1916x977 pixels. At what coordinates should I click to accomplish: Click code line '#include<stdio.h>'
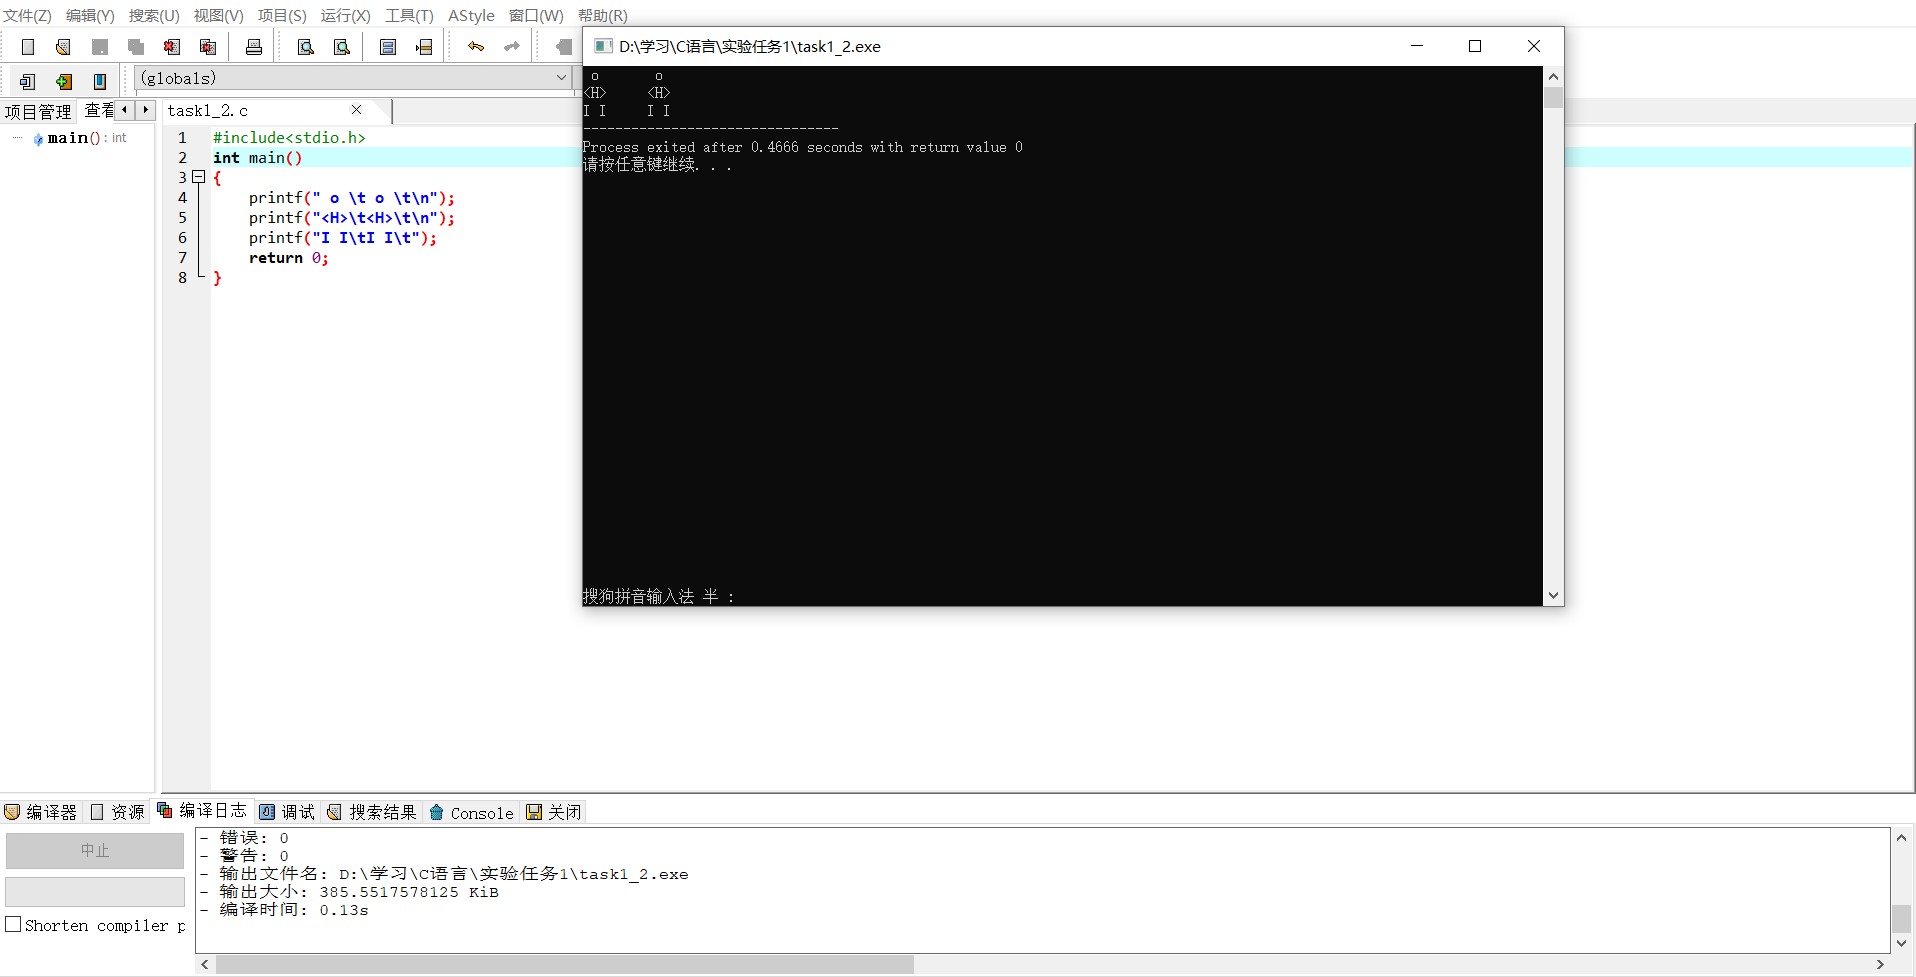pyautogui.click(x=289, y=138)
